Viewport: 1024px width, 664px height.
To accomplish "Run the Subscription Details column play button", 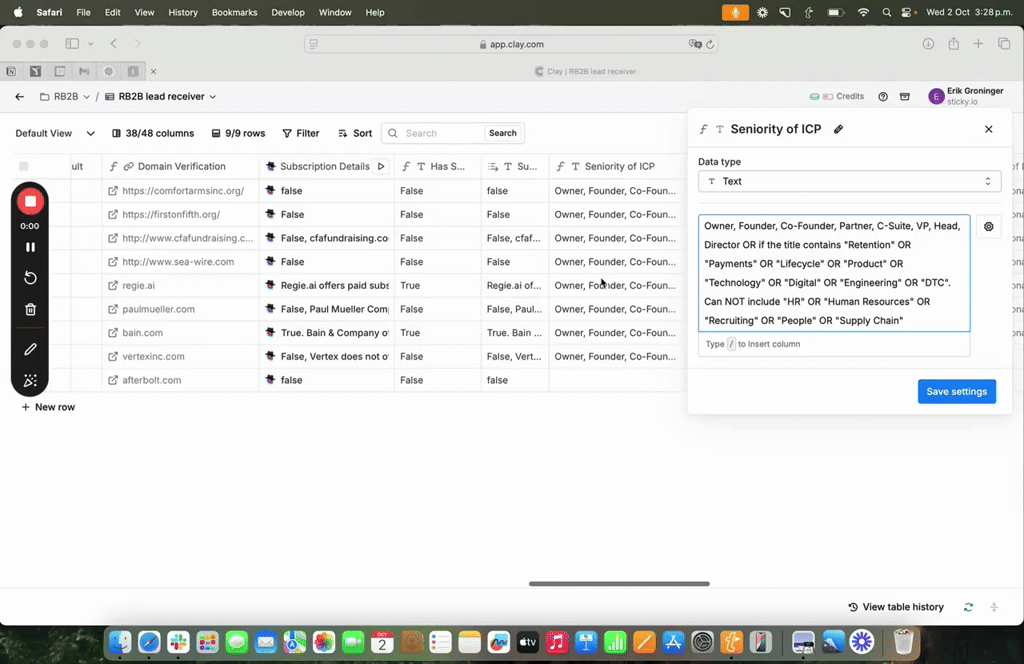I will (380, 166).
